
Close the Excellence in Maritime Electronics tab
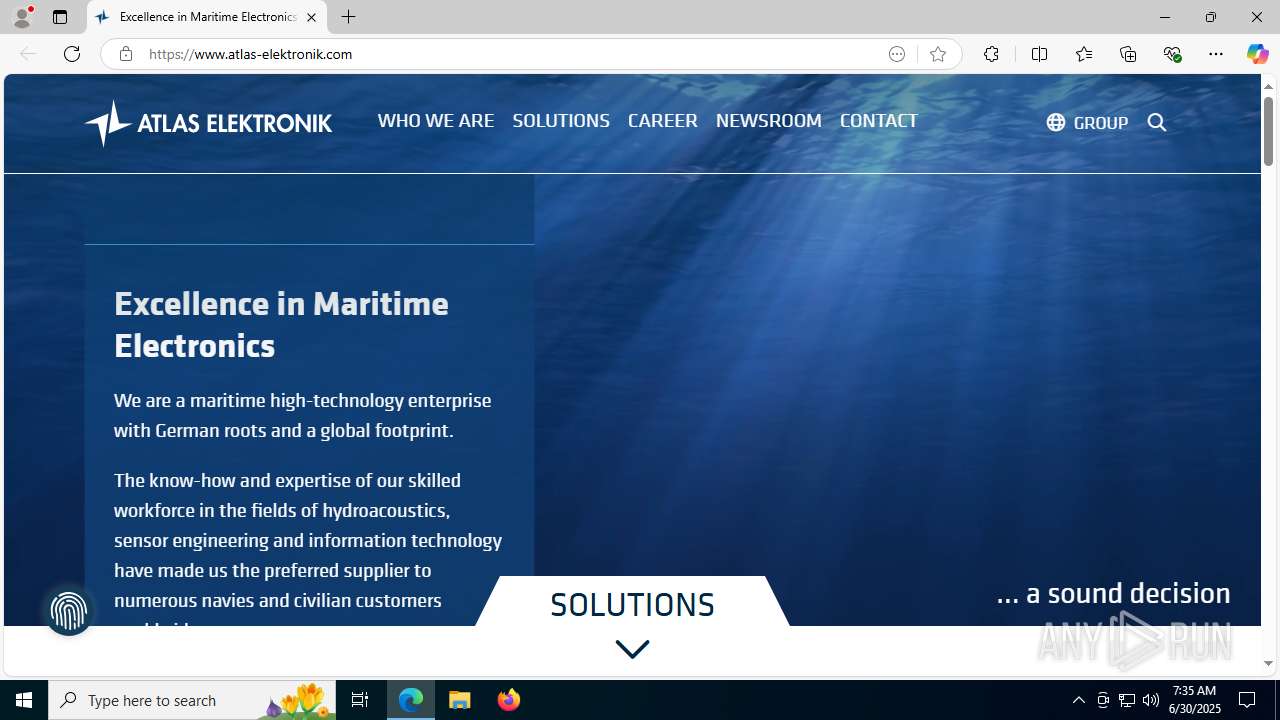pos(311,17)
